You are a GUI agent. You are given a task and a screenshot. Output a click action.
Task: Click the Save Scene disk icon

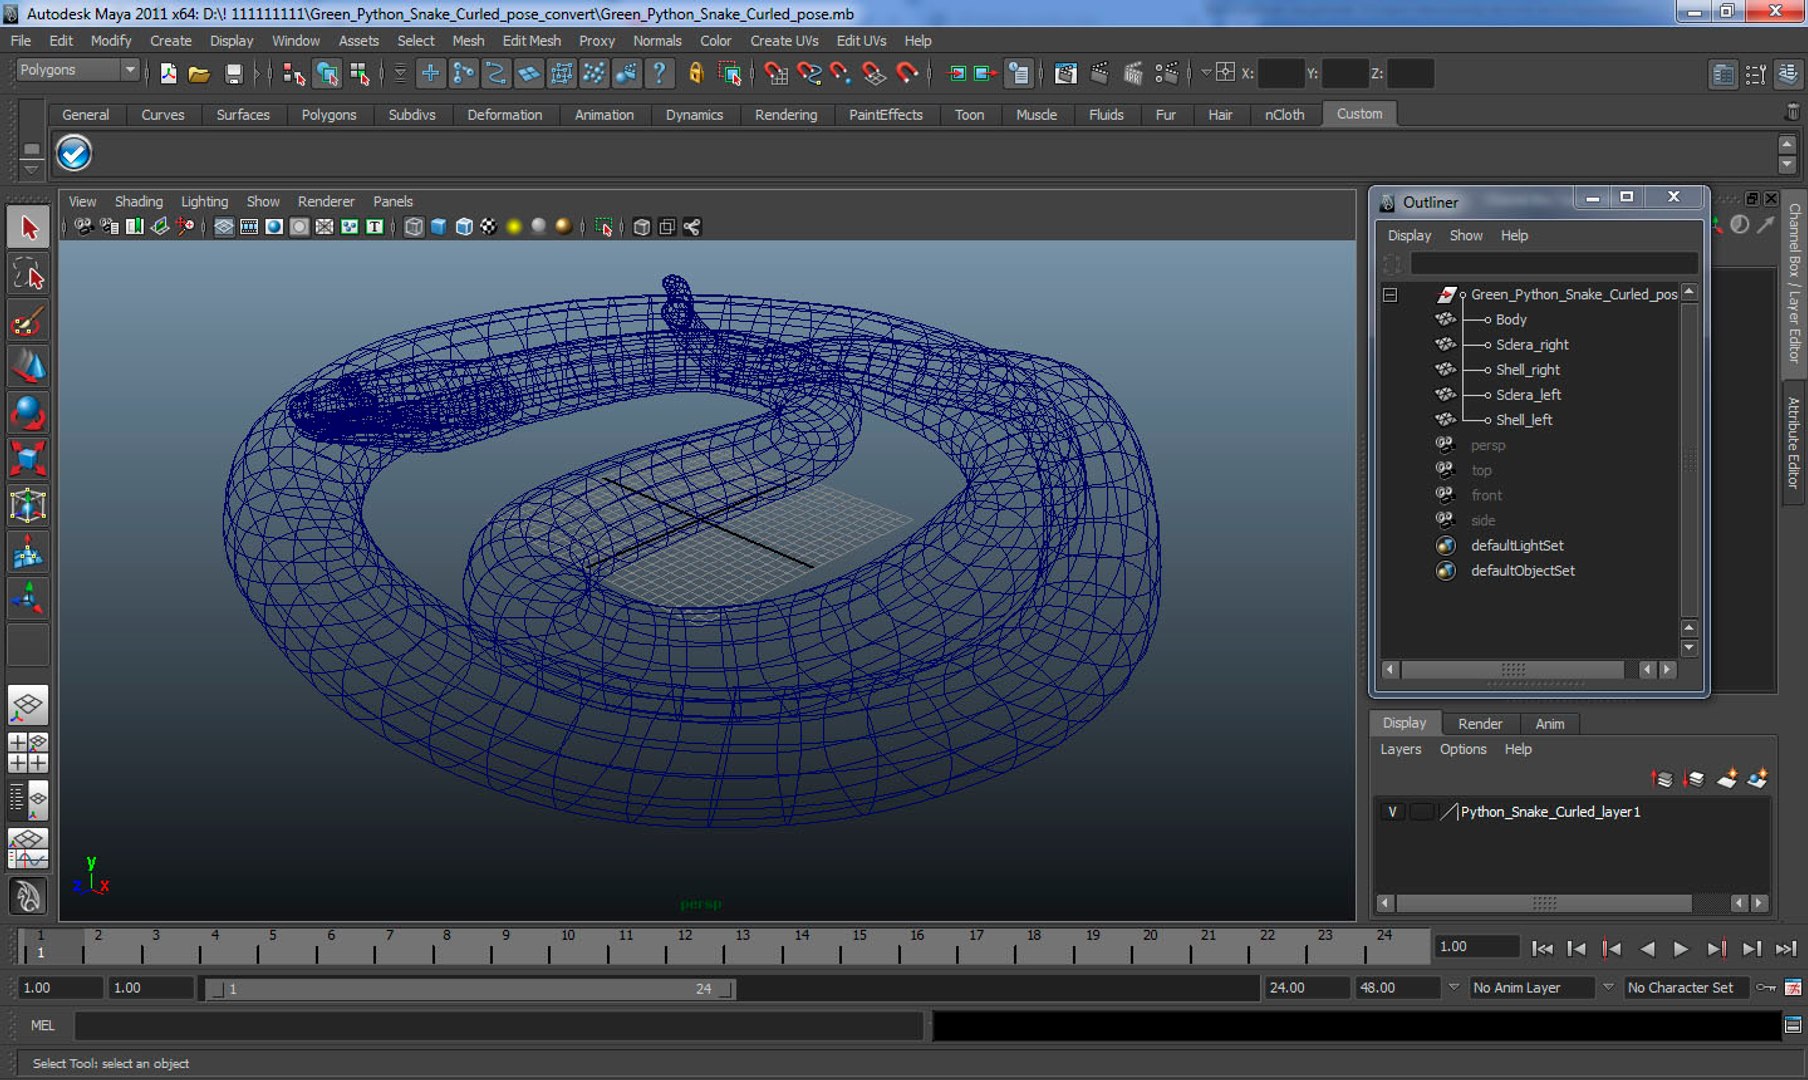click(x=233, y=73)
